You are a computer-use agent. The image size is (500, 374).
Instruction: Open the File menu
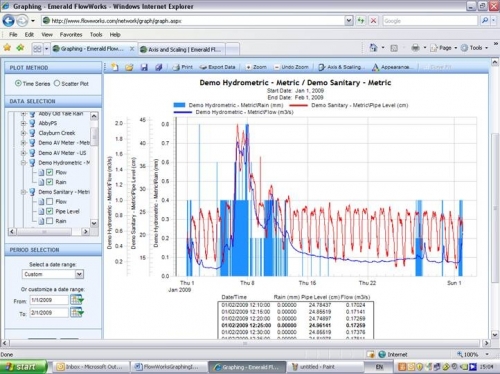click(13, 35)
